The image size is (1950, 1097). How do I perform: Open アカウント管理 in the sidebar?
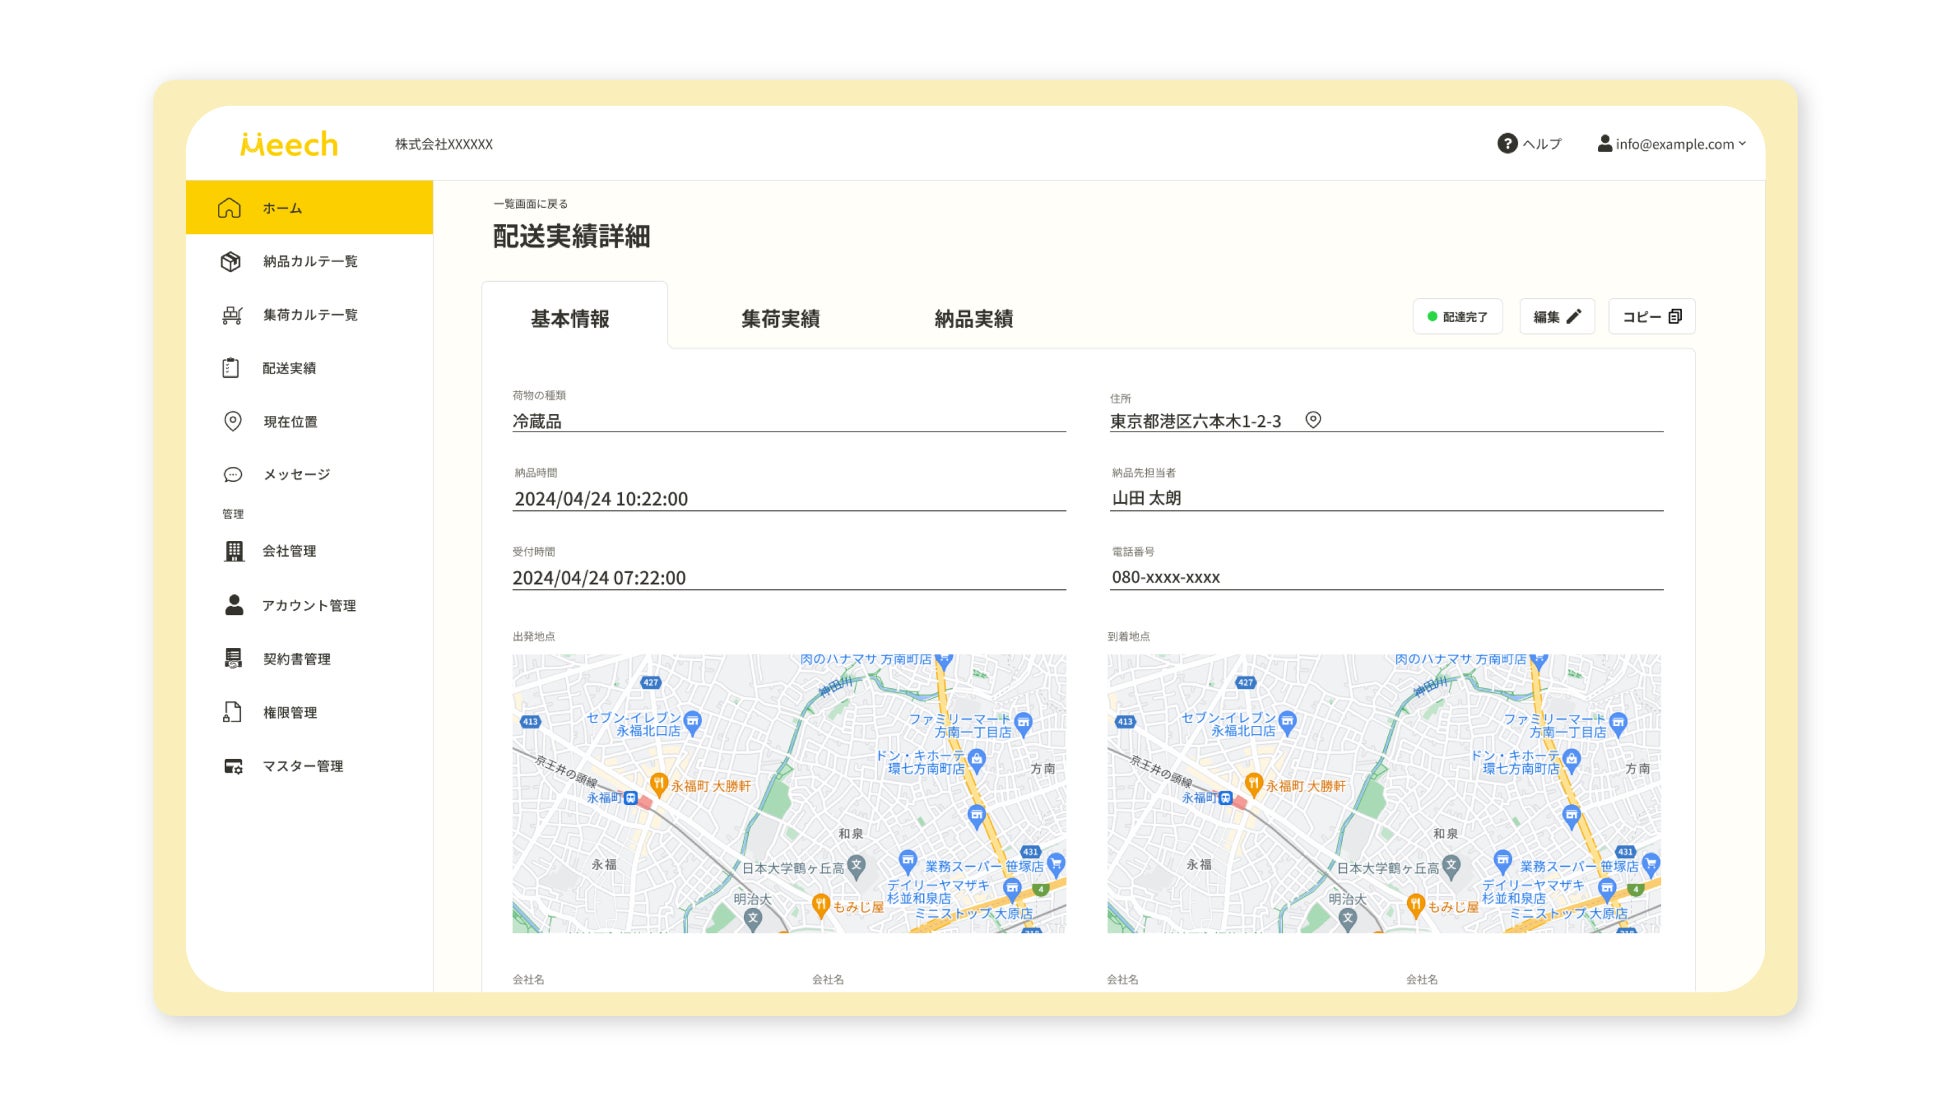tap(308, 606)
